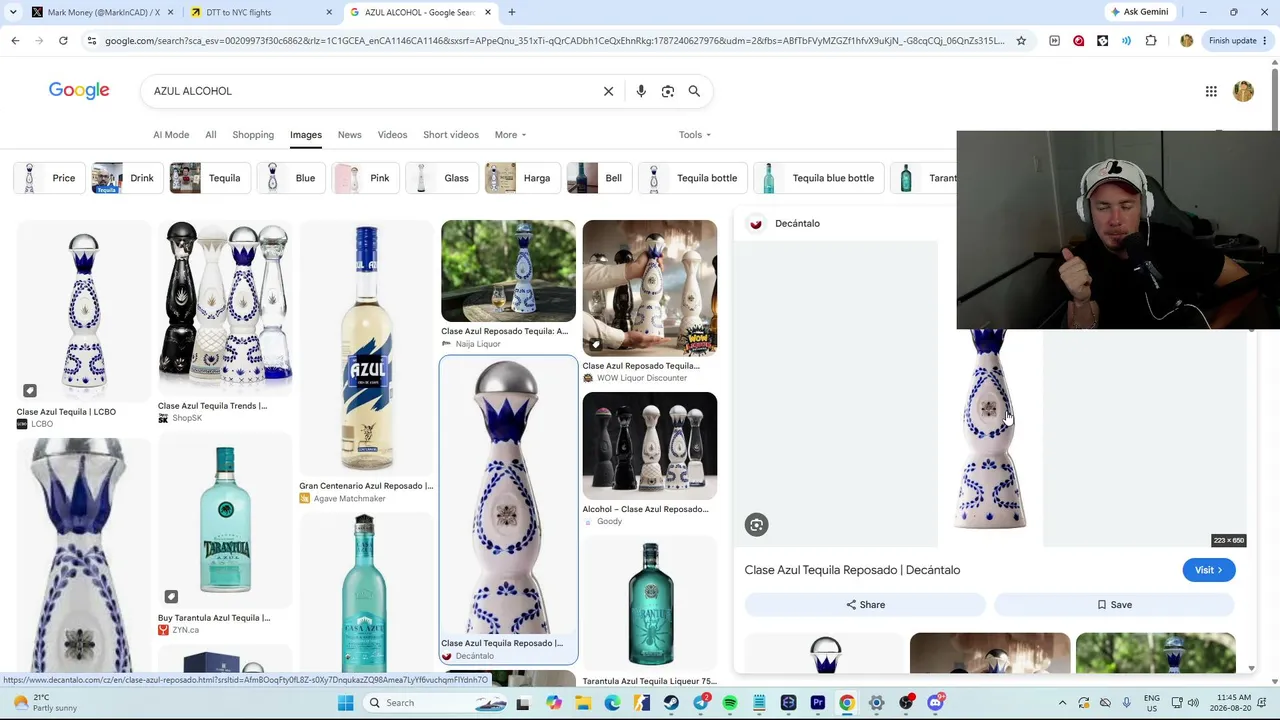Filter images by the Pink chip
This screenshot has height=720, width=1280.
[x=363, y=178]
